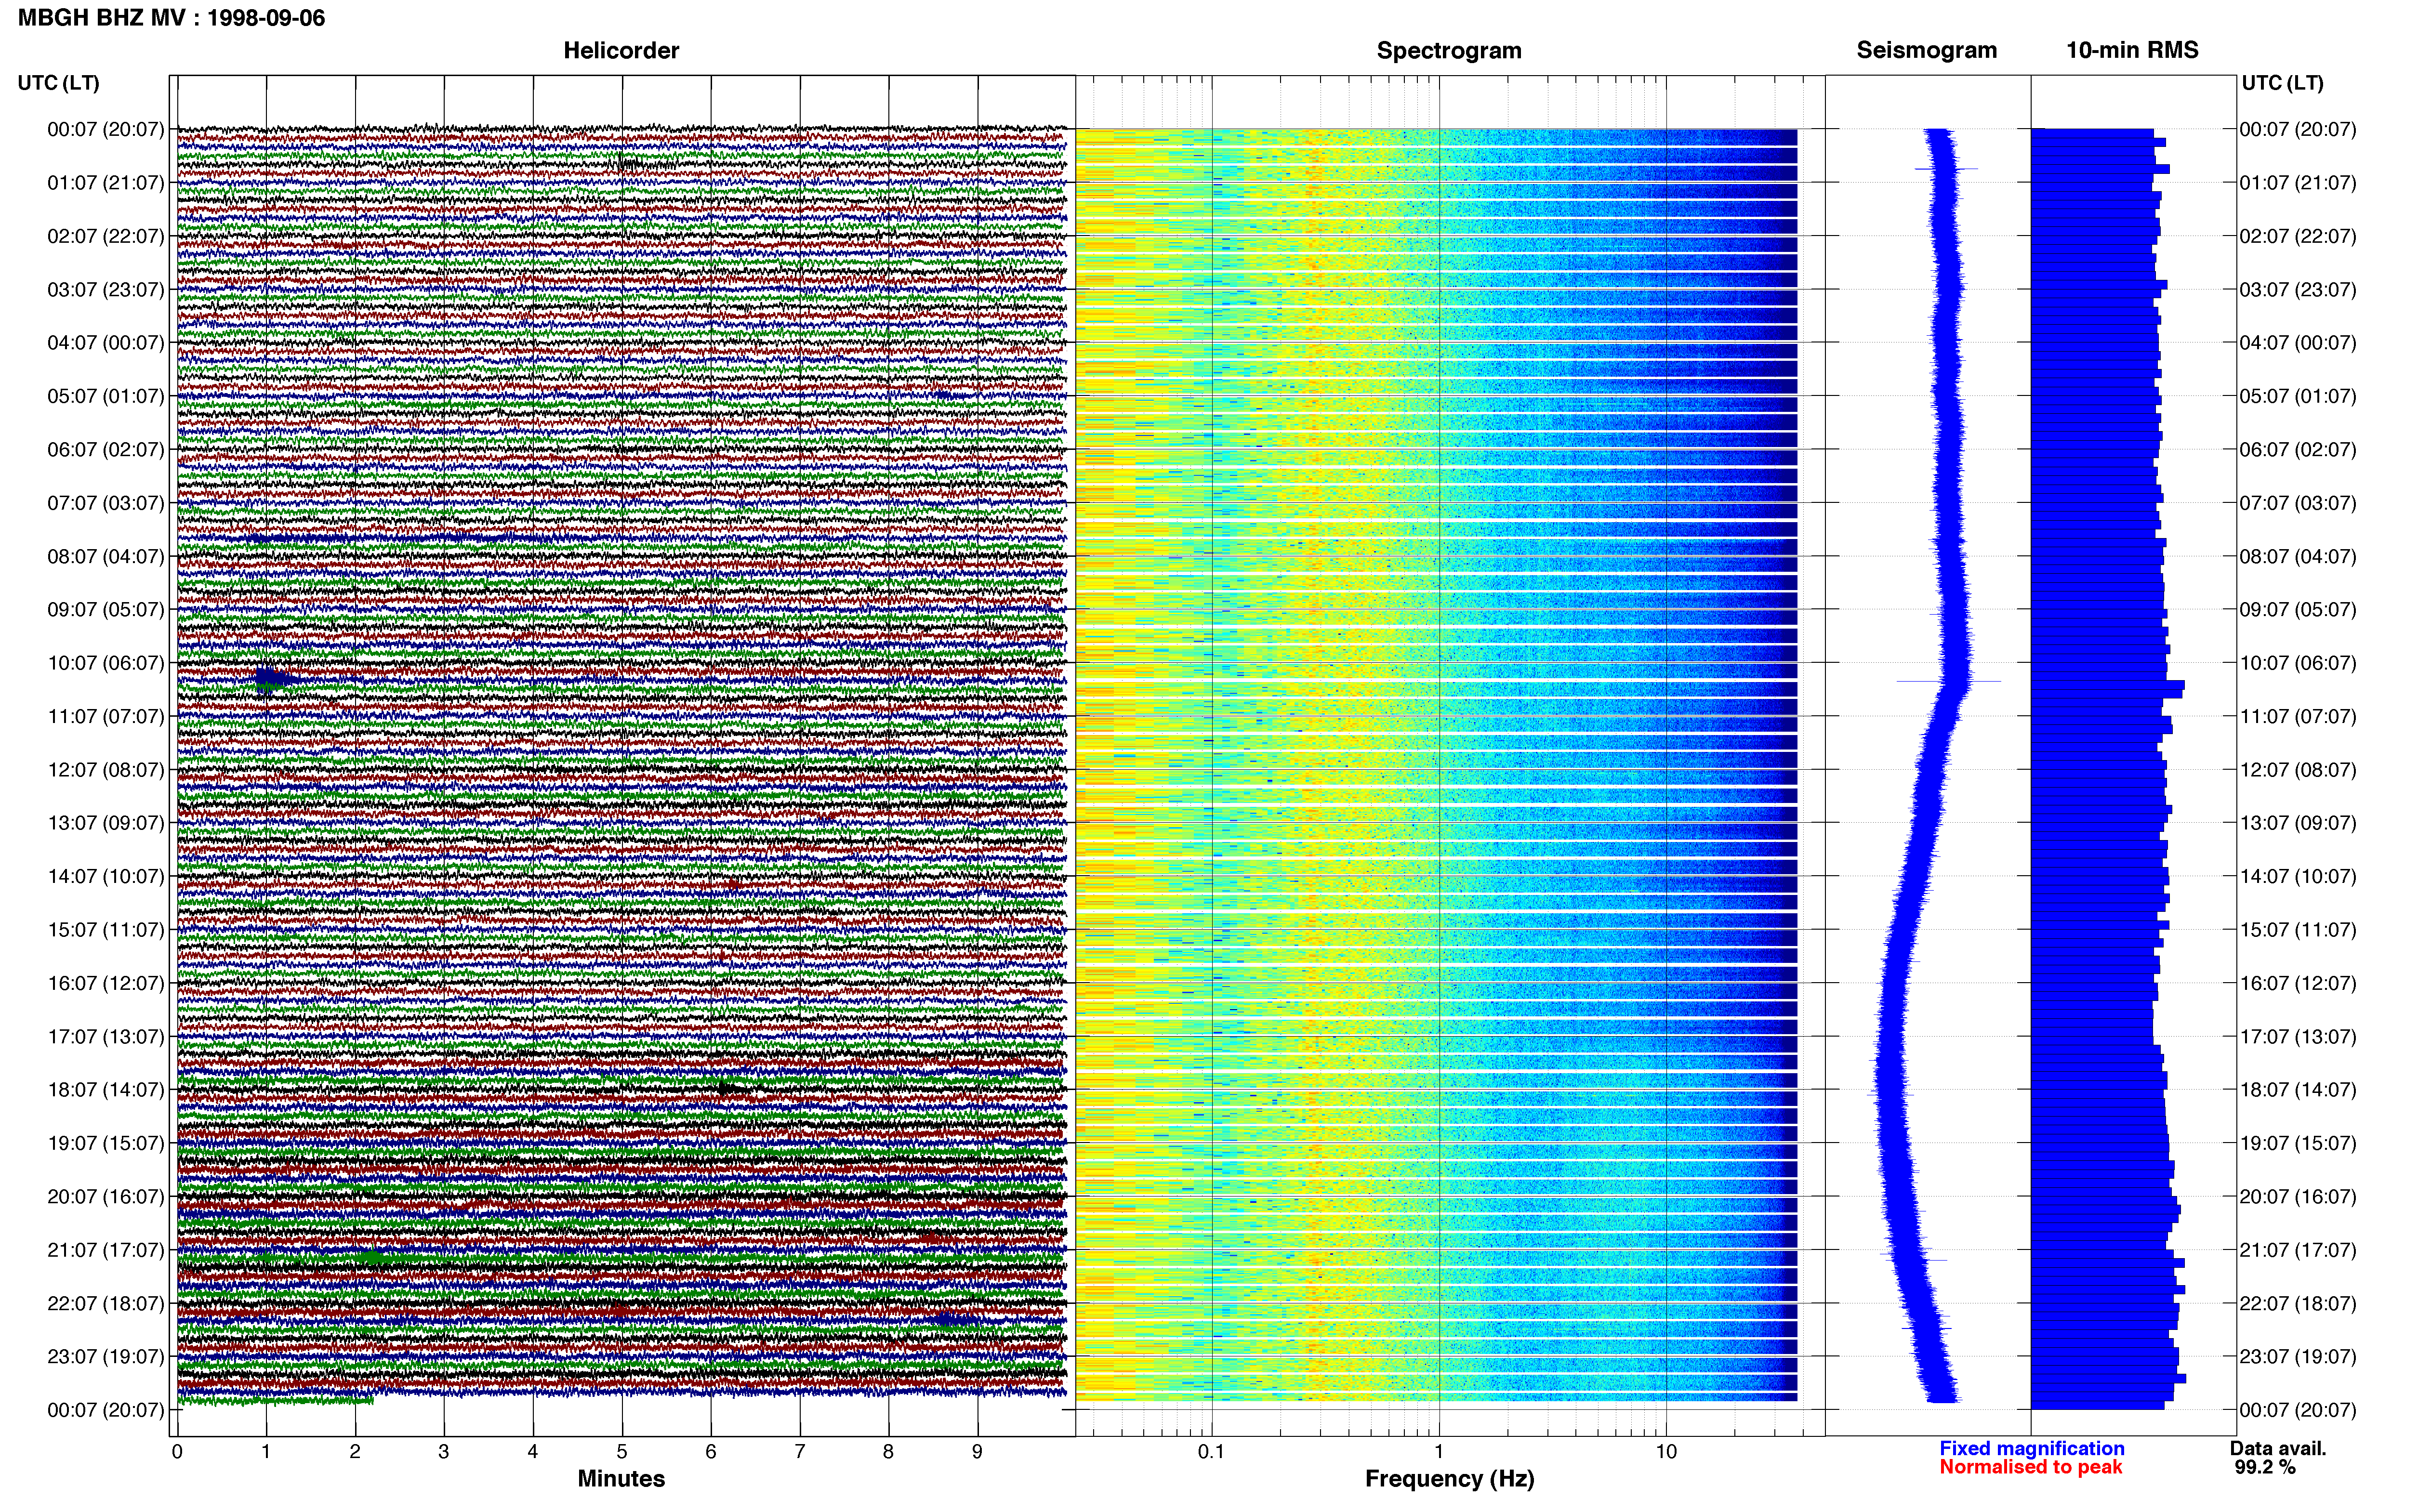
Task: Click helicorder minute tick label '8'
Action: click(889, 1452)
